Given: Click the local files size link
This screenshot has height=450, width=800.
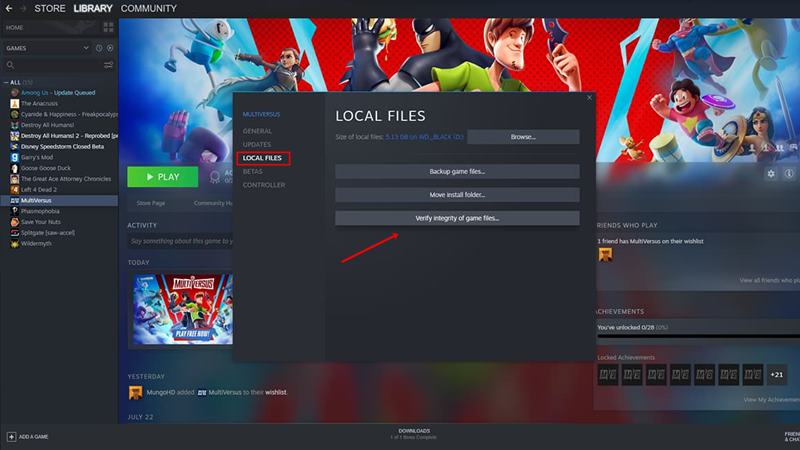Looking at the screenshot, I should [x=424, y=137].
